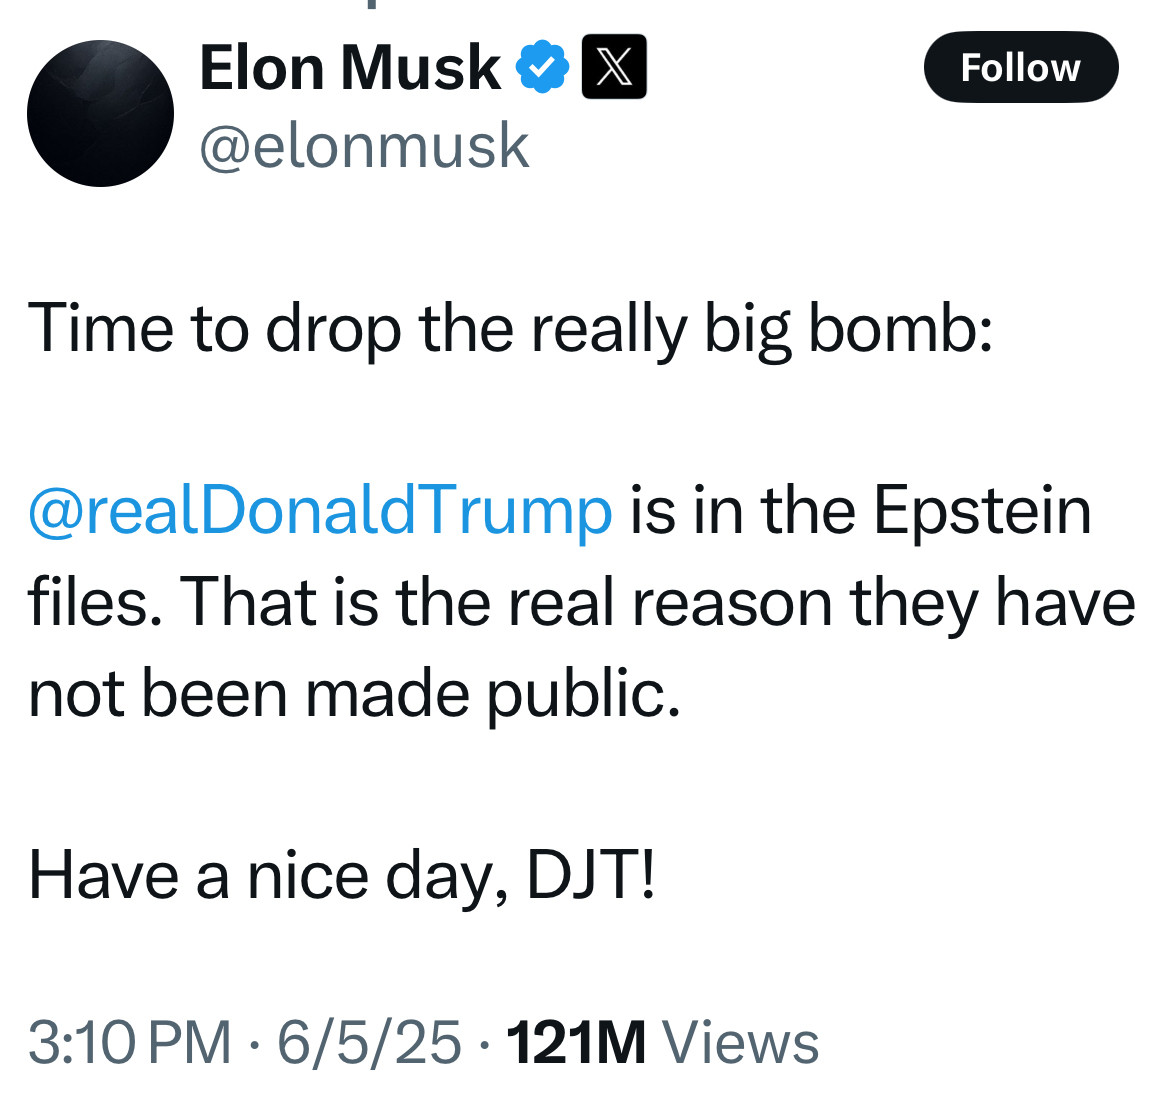The width and height of the screenshot is (1170, 1110).
Task: Click the word Epstein in the tweet
Action: [x=982, y=512]
